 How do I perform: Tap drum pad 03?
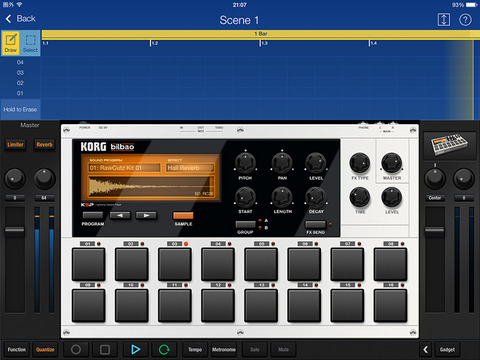[175, 264]
